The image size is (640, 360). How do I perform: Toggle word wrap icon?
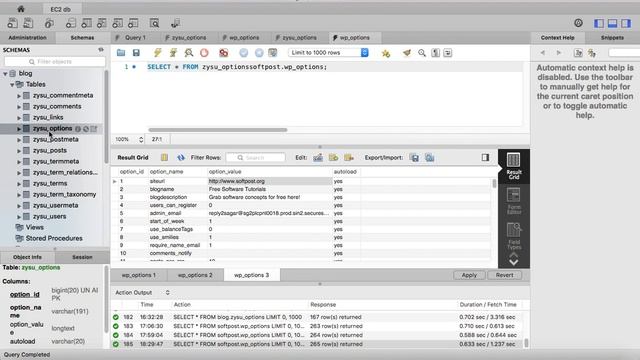pyautogui.click(x=448, y=53)
